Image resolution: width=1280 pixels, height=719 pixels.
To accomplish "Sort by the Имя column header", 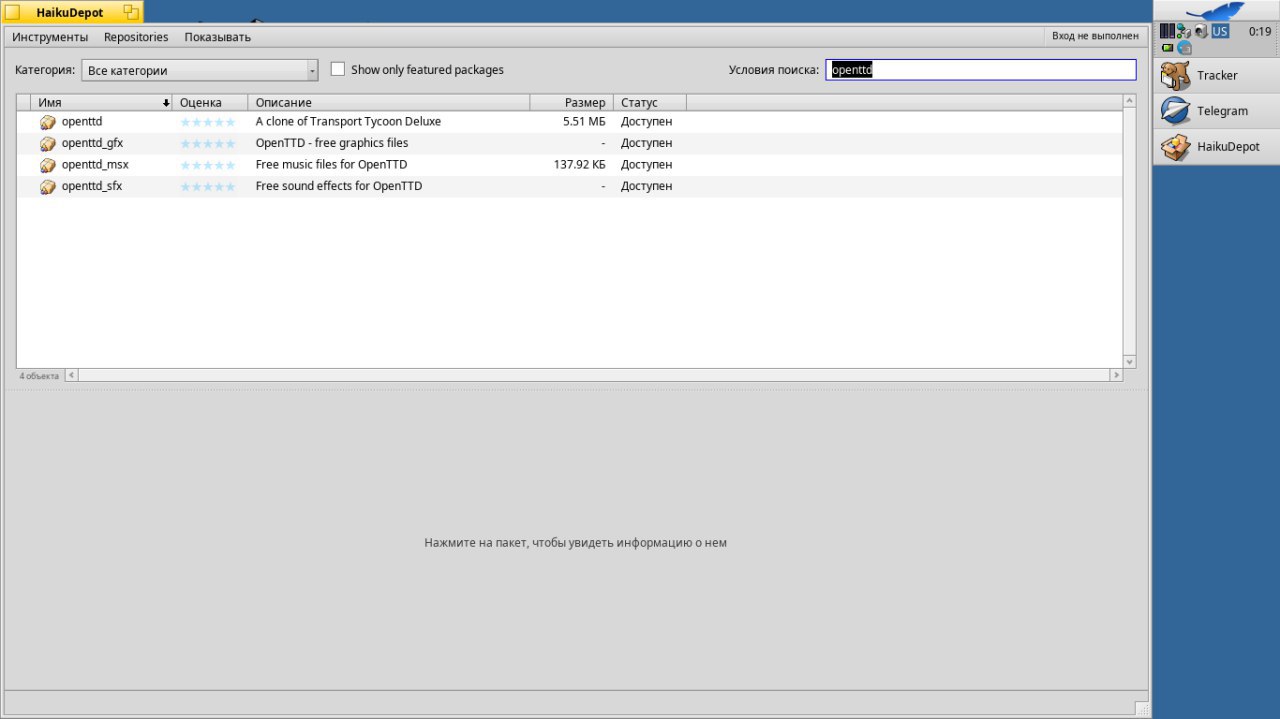I will [102, 103].
